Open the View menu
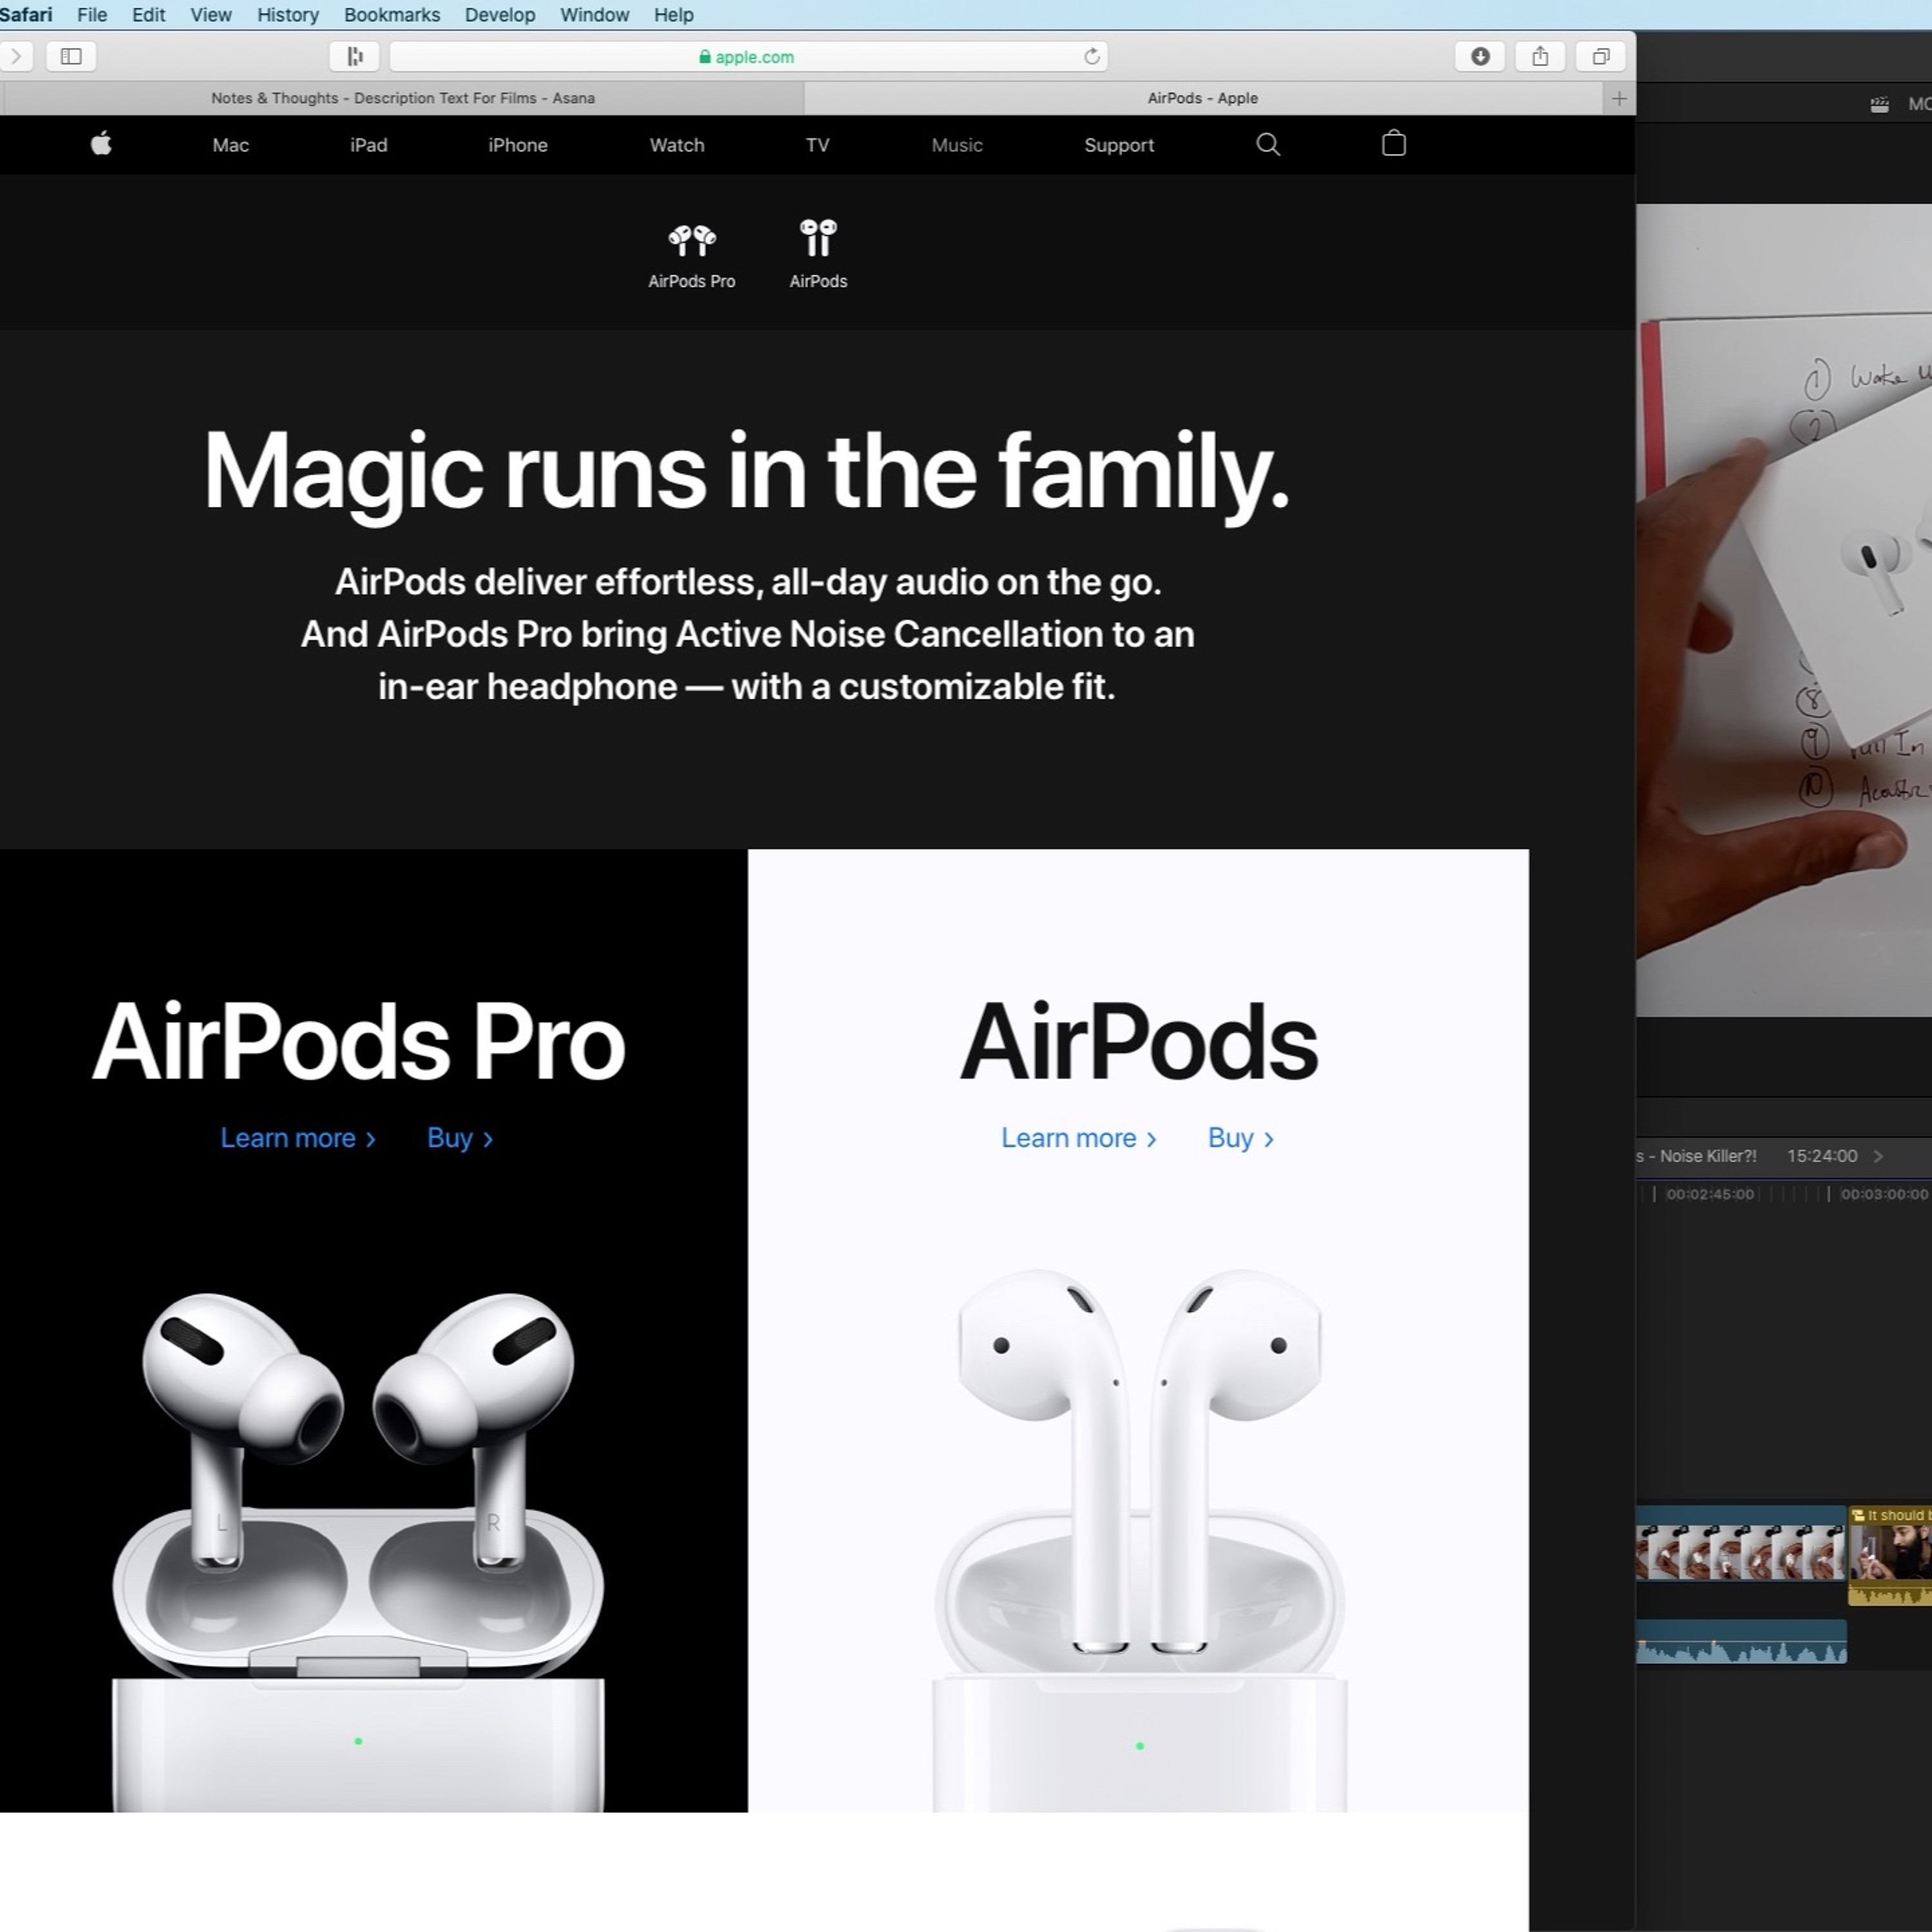 click(211, 15)
